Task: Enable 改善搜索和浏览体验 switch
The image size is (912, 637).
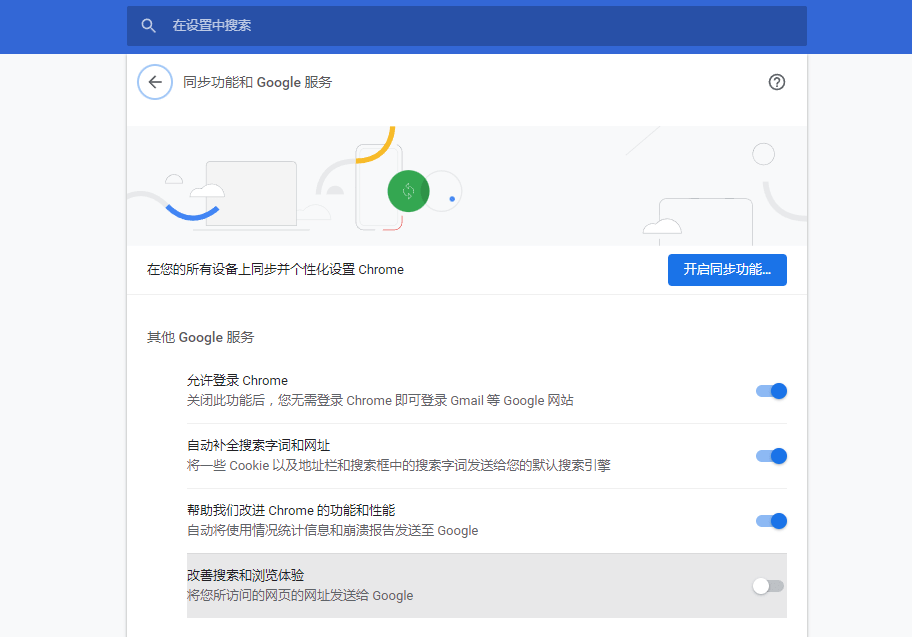Action: (768, 586)
